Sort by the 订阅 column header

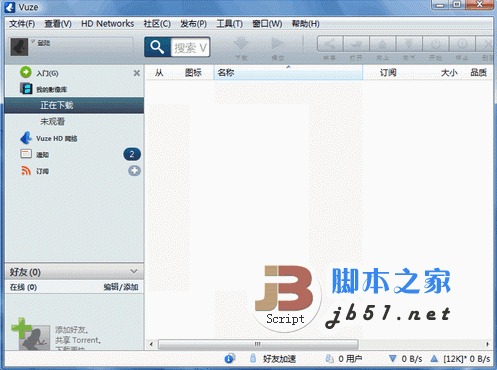(x=388, y=72)
